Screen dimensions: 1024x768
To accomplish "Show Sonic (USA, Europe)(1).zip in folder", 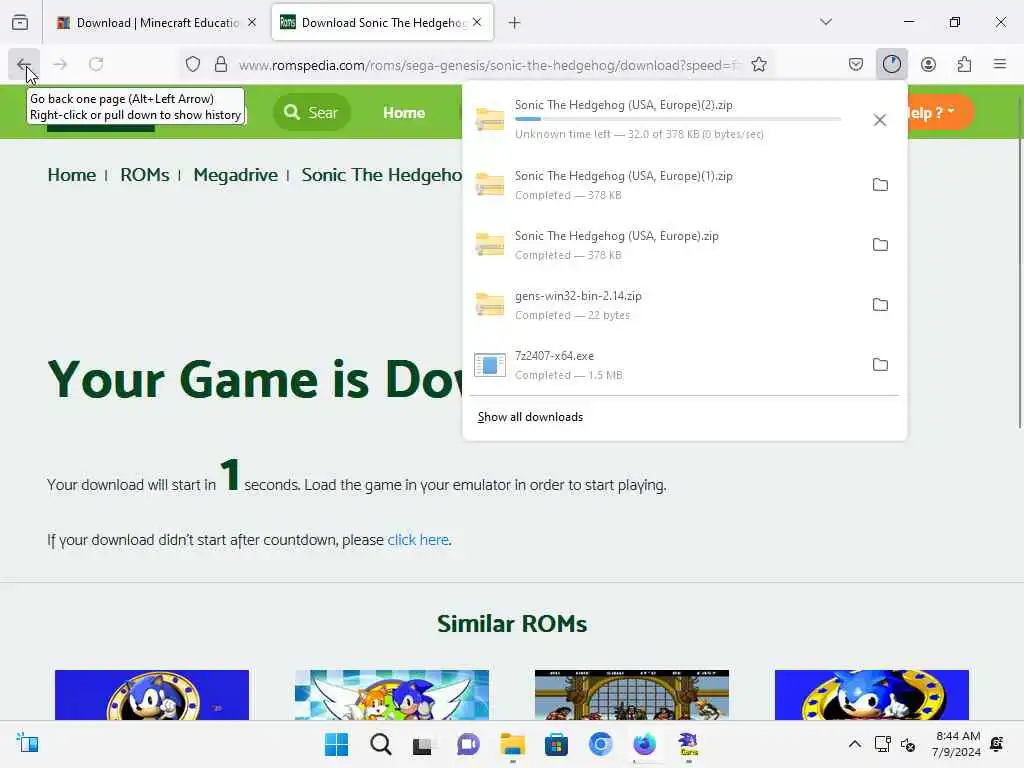I will [x=880, y=185].
